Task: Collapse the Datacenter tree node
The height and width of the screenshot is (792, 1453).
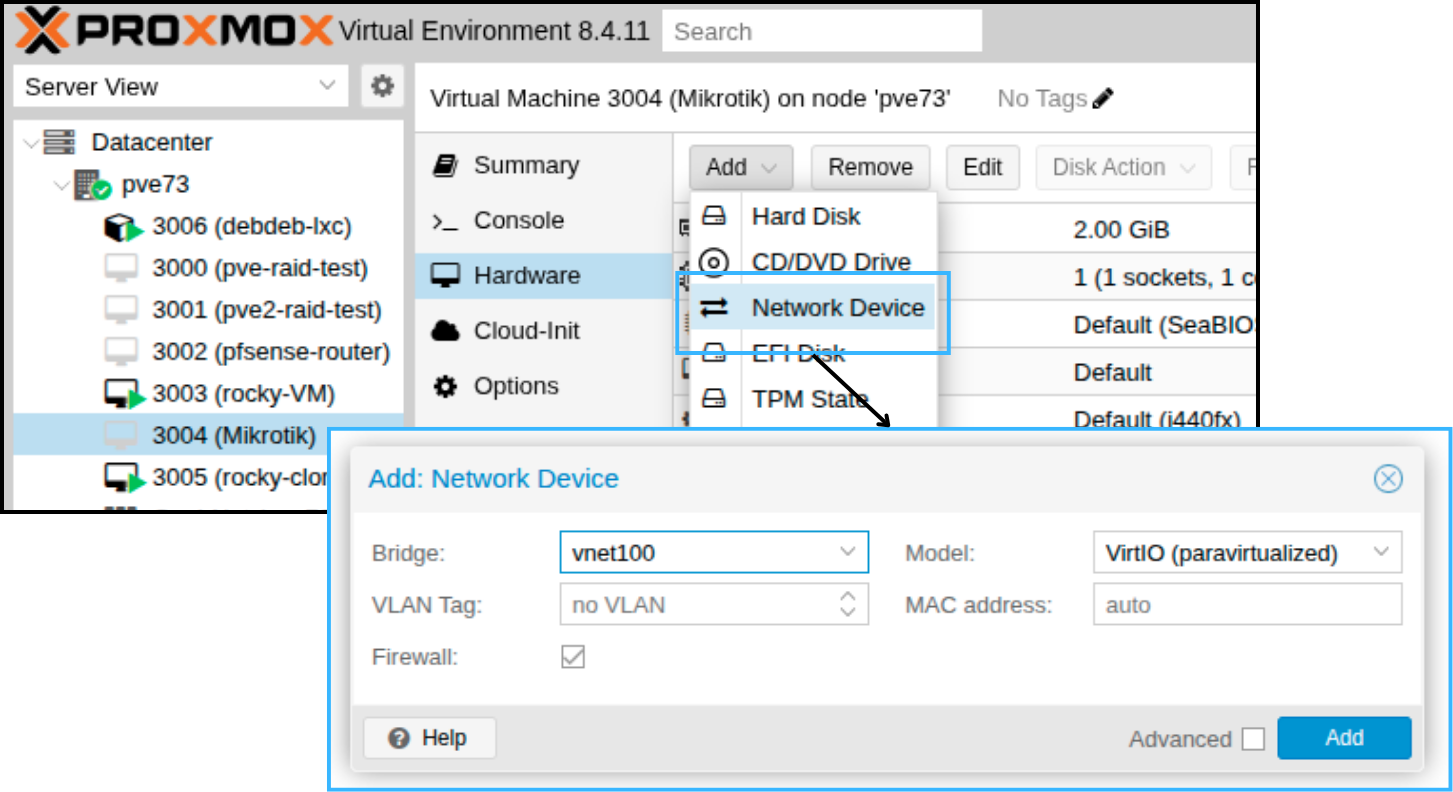Action: pyautogui.click(x=29, y=143)
